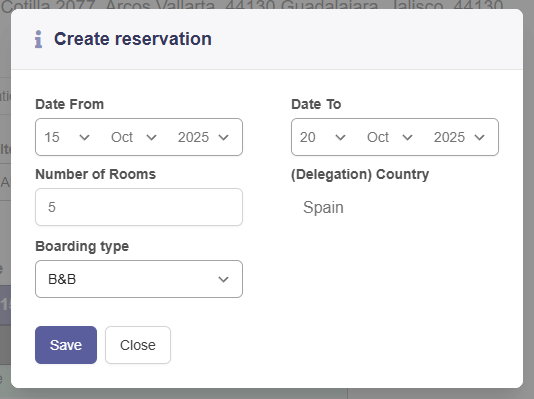Save the reservation
This screenshot has height=399, width=534.
click(66, 345)
